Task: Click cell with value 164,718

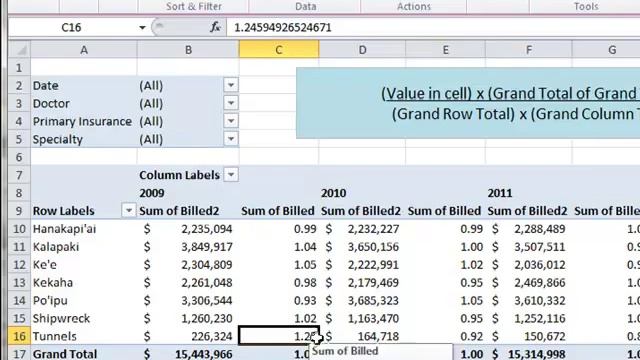Action: (378, 336)
